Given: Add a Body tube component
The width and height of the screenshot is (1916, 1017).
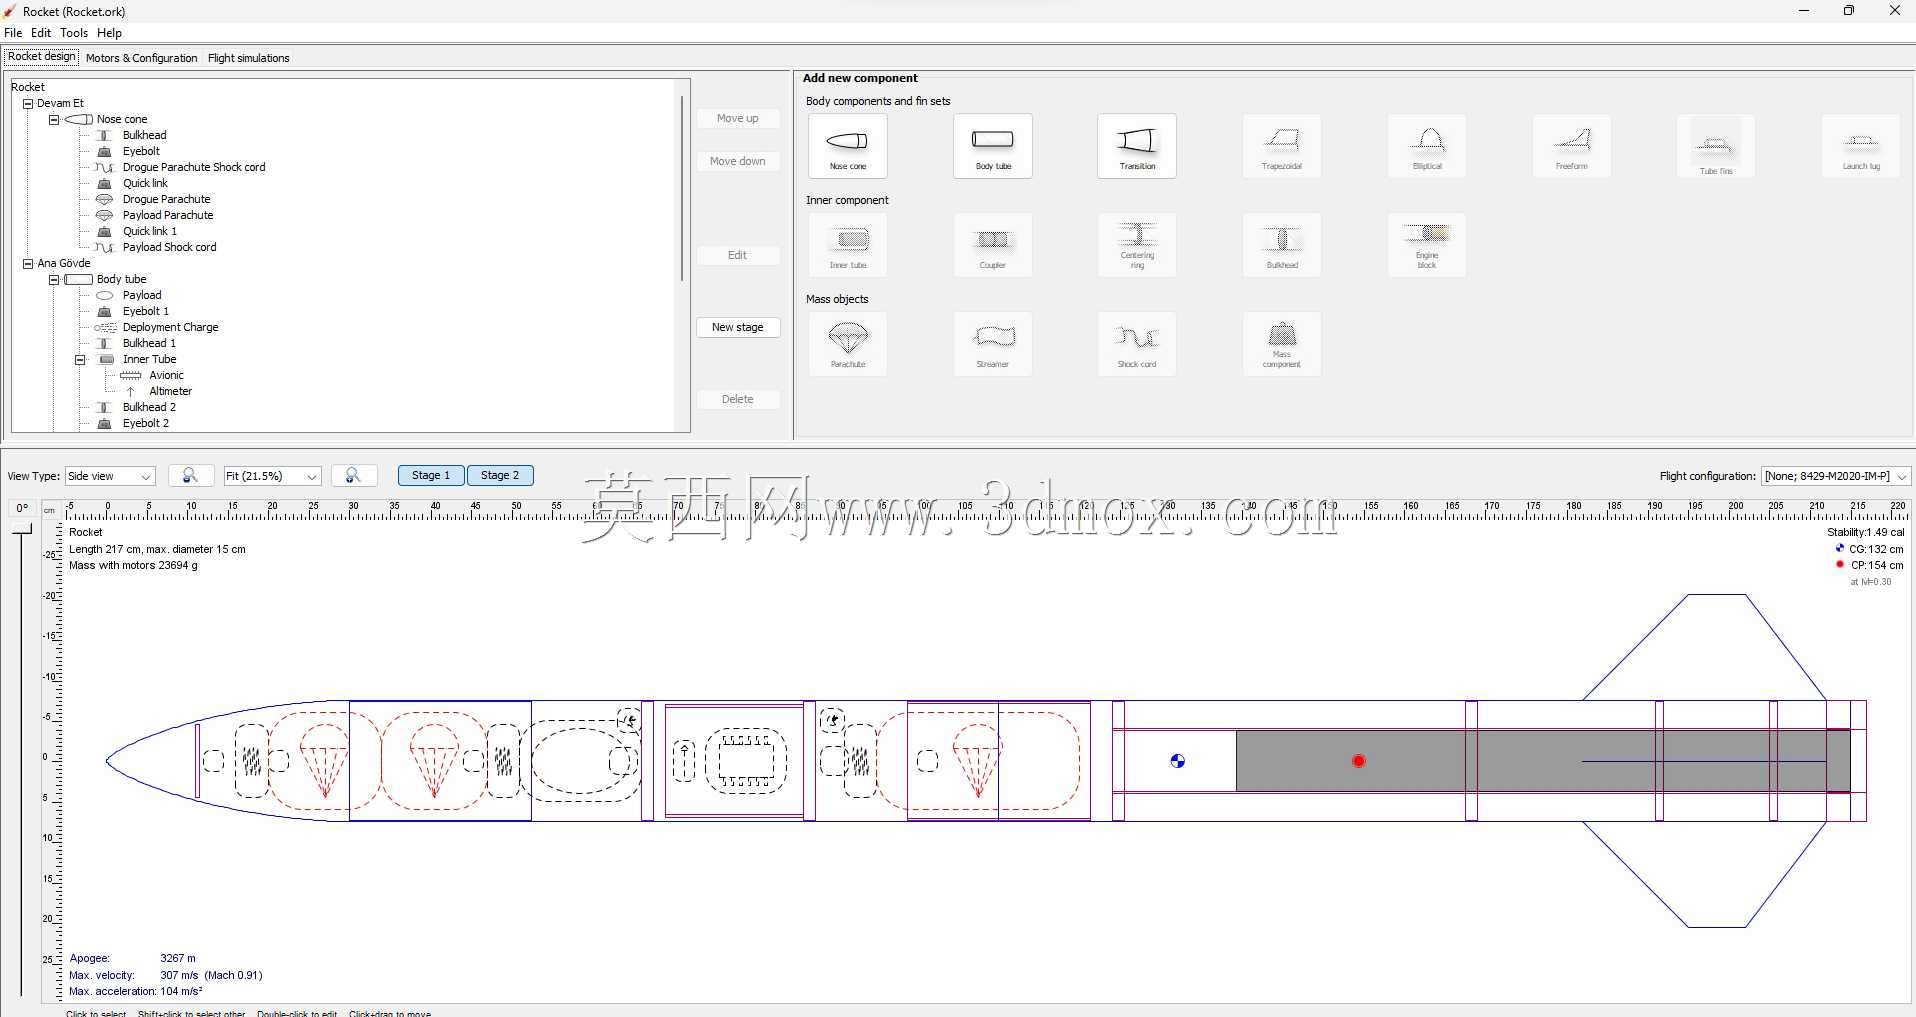Looking at the screenshot, I should point(993,146).
